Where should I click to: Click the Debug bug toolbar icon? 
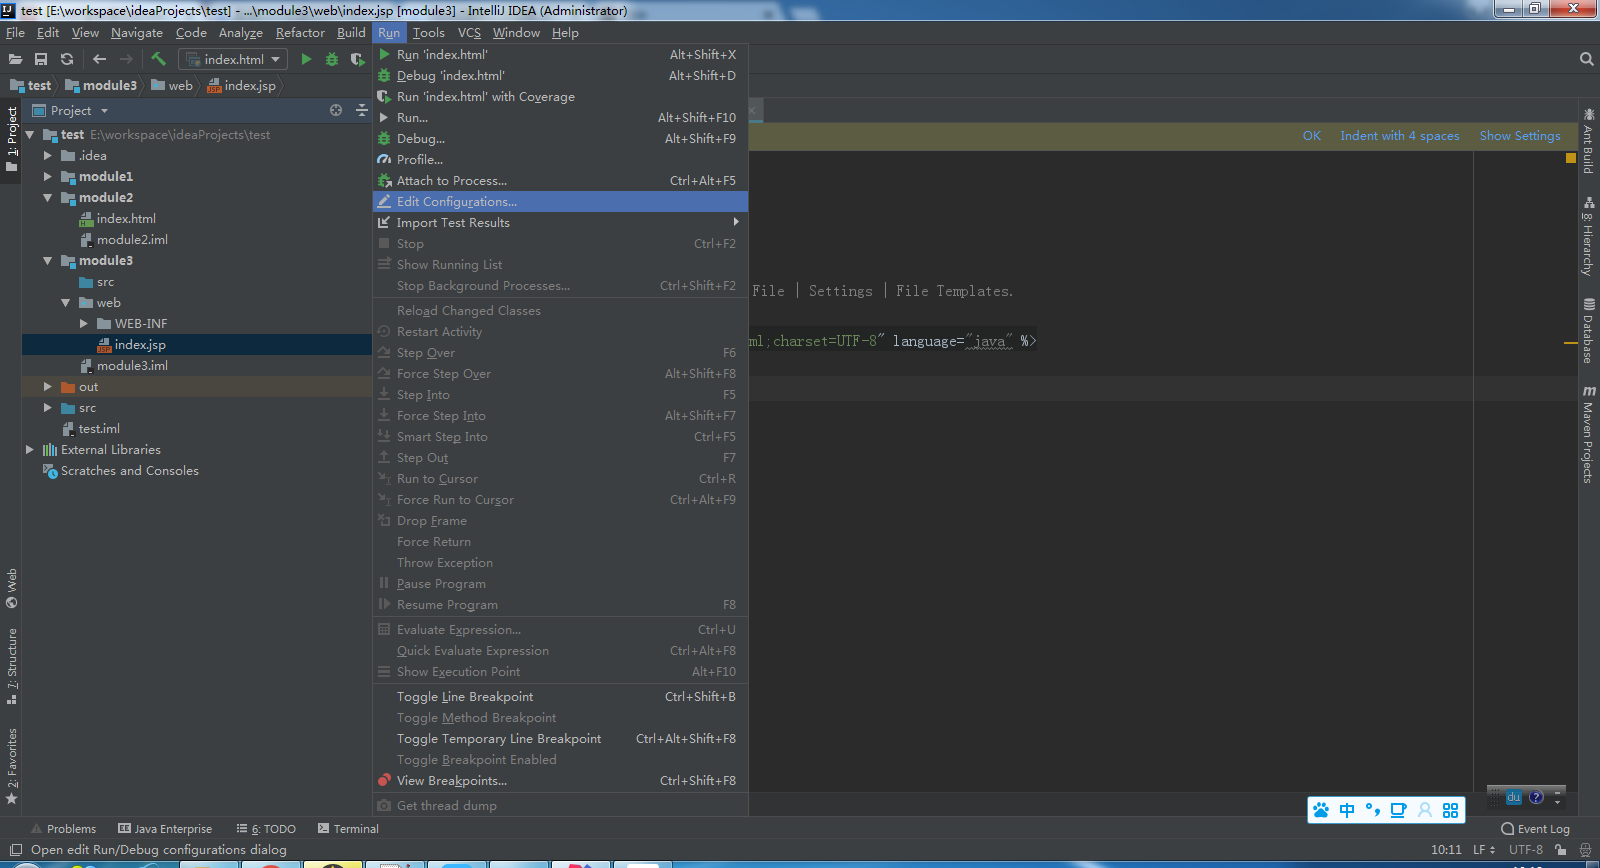(332, 59)
